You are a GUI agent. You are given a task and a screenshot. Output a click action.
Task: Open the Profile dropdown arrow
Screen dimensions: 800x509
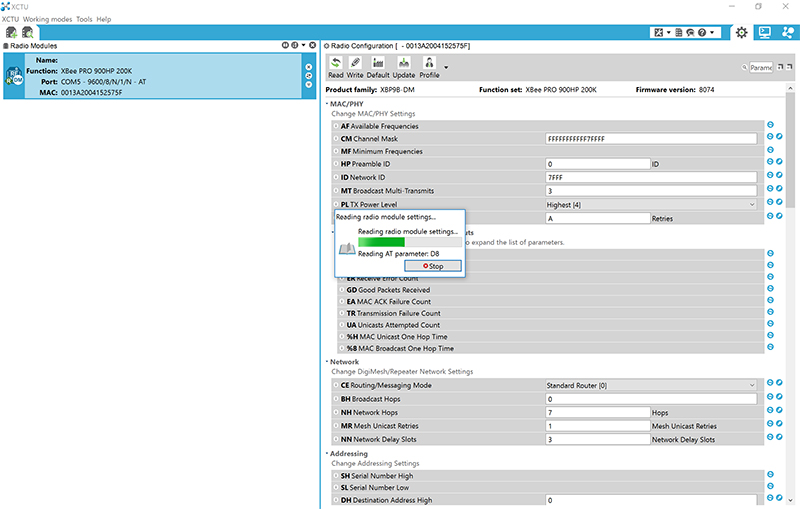click(x=446, y=67)
